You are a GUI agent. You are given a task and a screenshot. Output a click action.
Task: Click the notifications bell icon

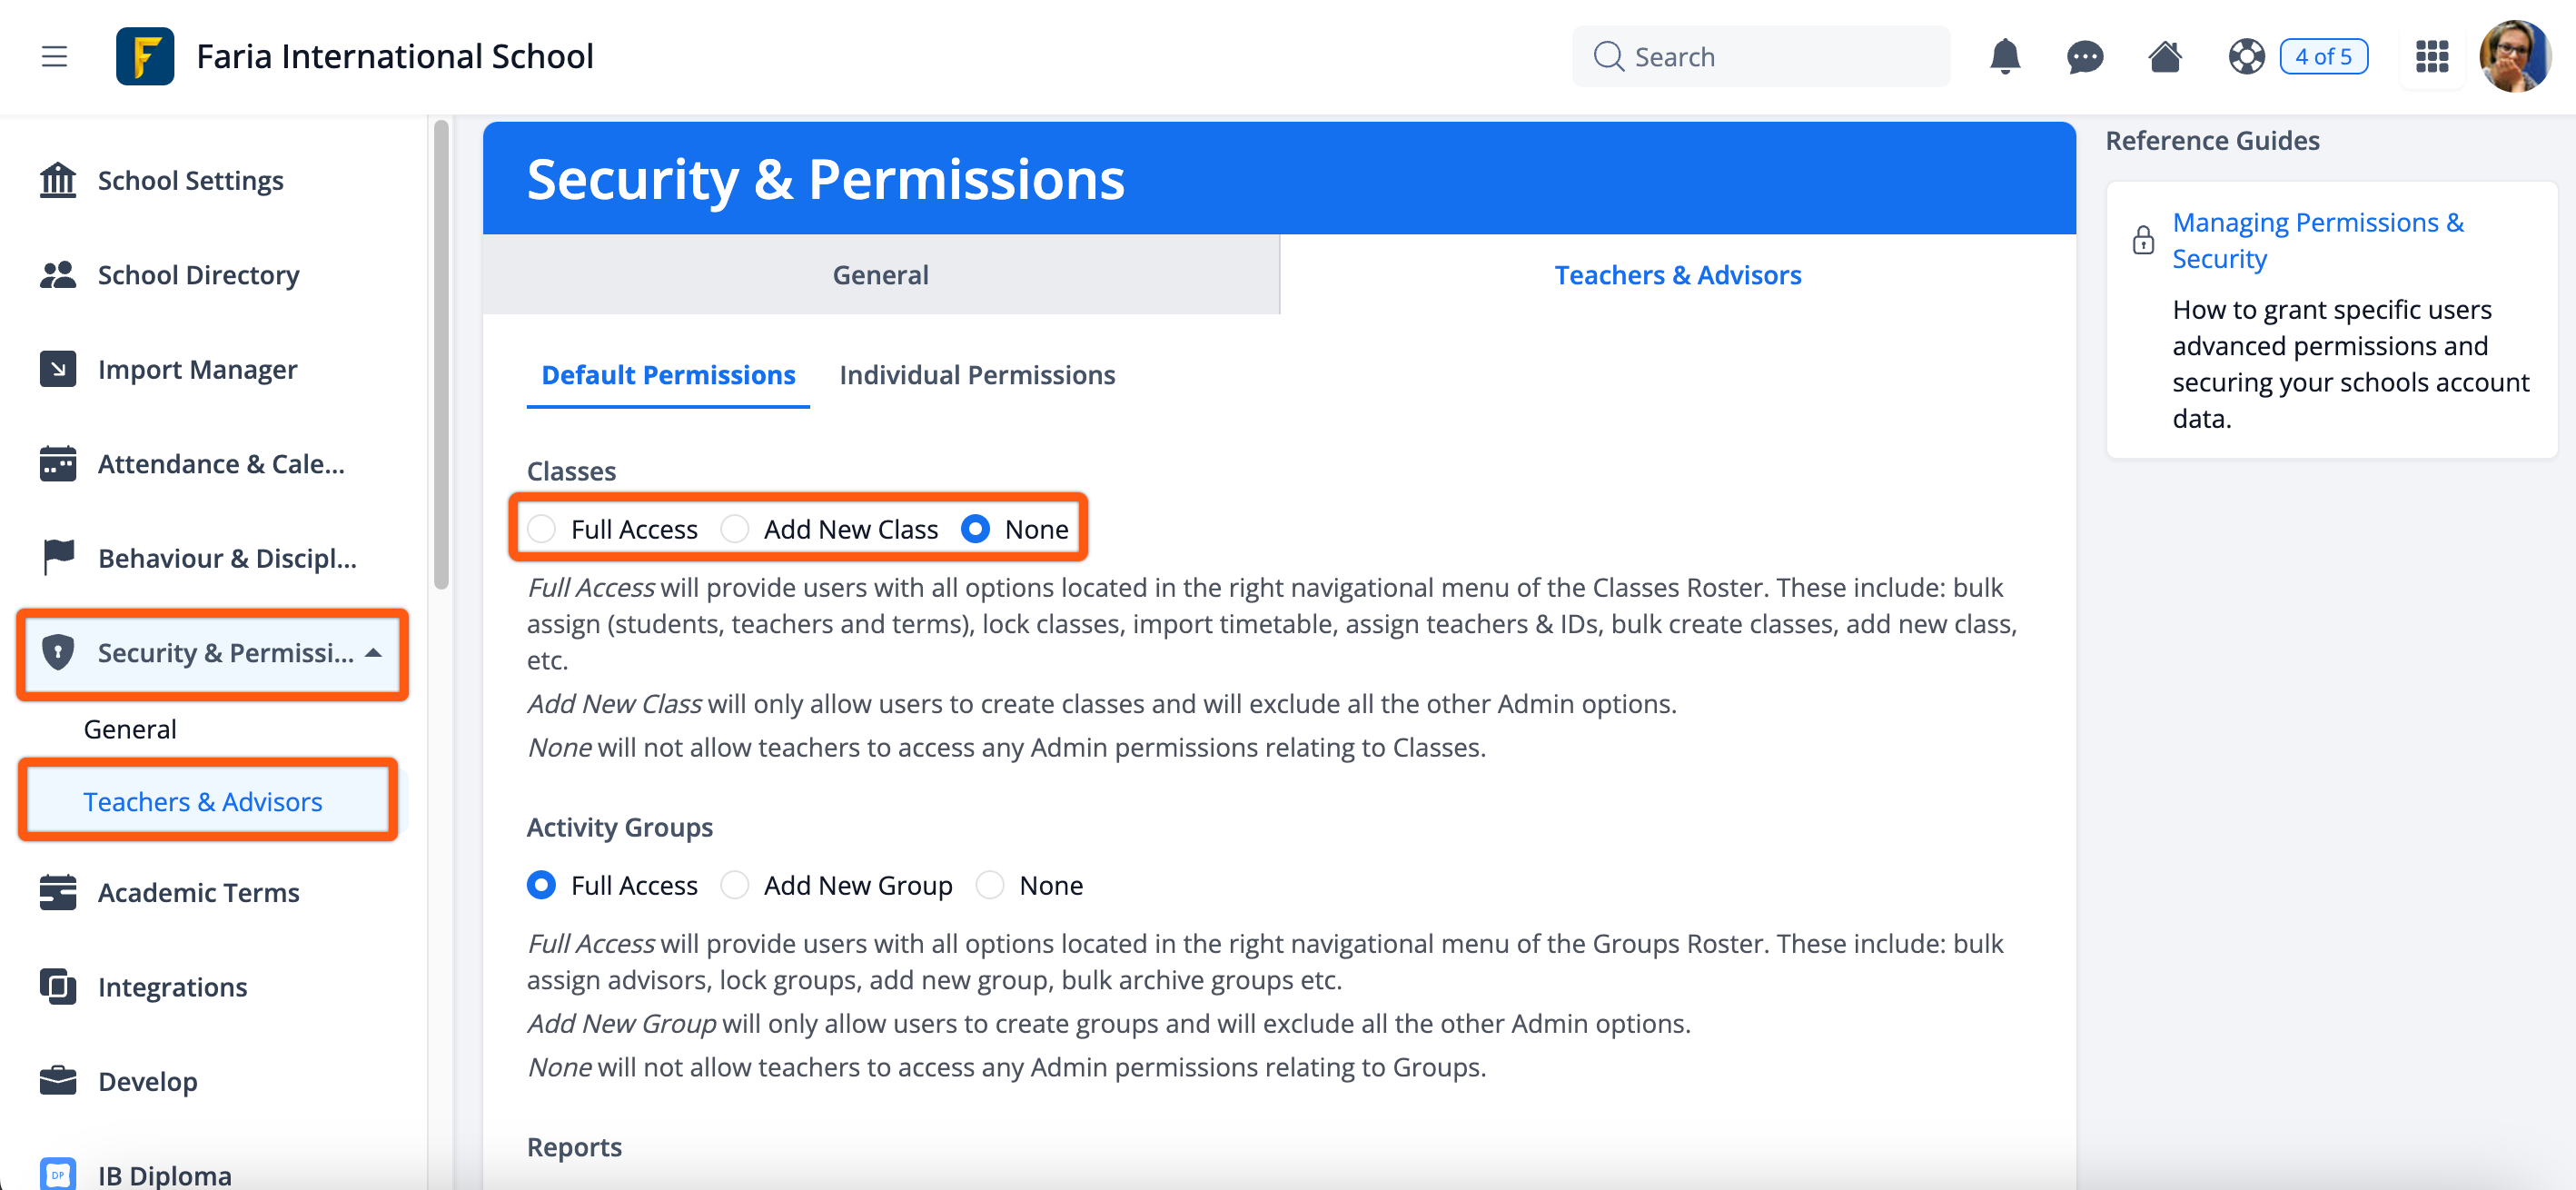tap(2004, 56)
